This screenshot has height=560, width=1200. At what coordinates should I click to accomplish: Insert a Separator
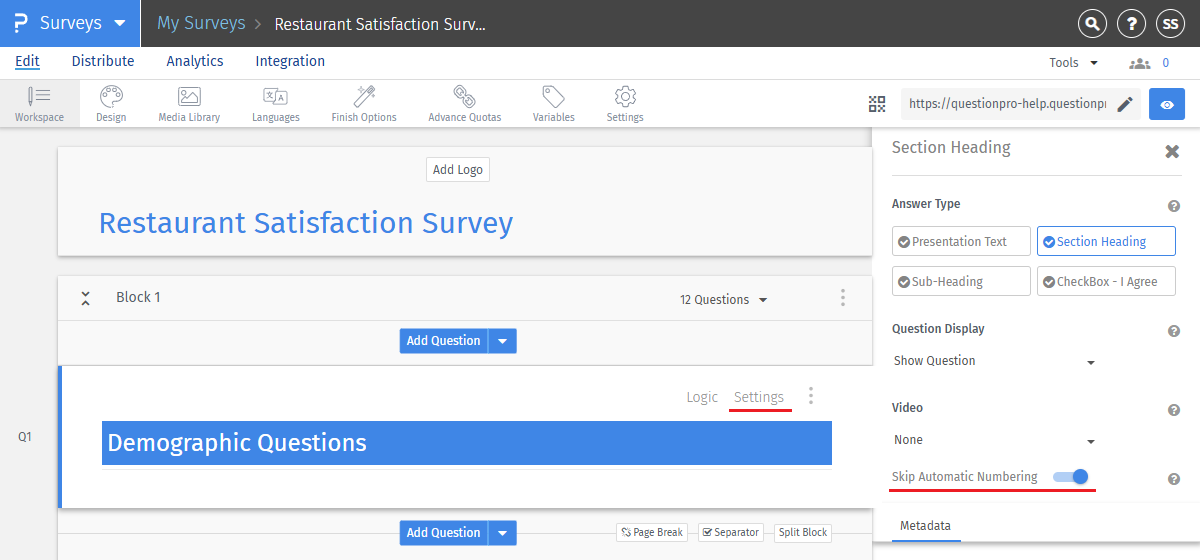click(x=730, y=533)
